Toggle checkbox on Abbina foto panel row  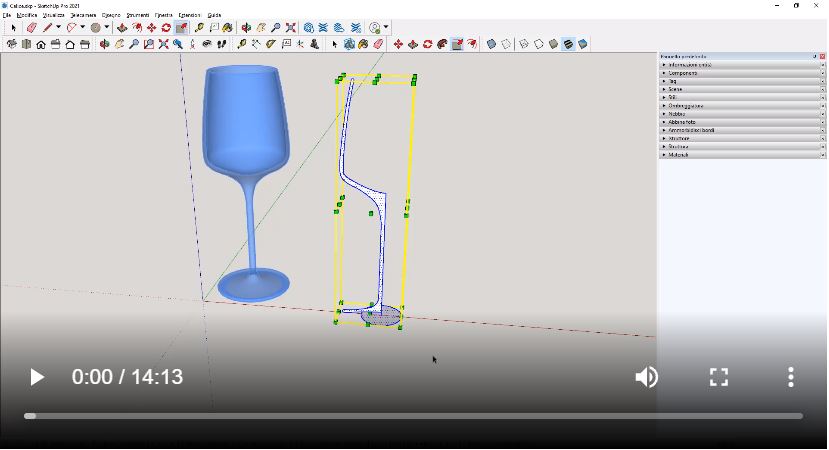823,122
